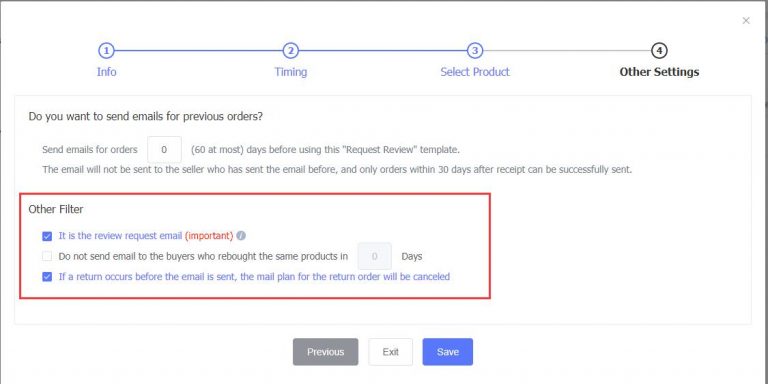This screenshot has height=384, width=768.
Task: Click the Exit button
Action: (x=390, y=352)
